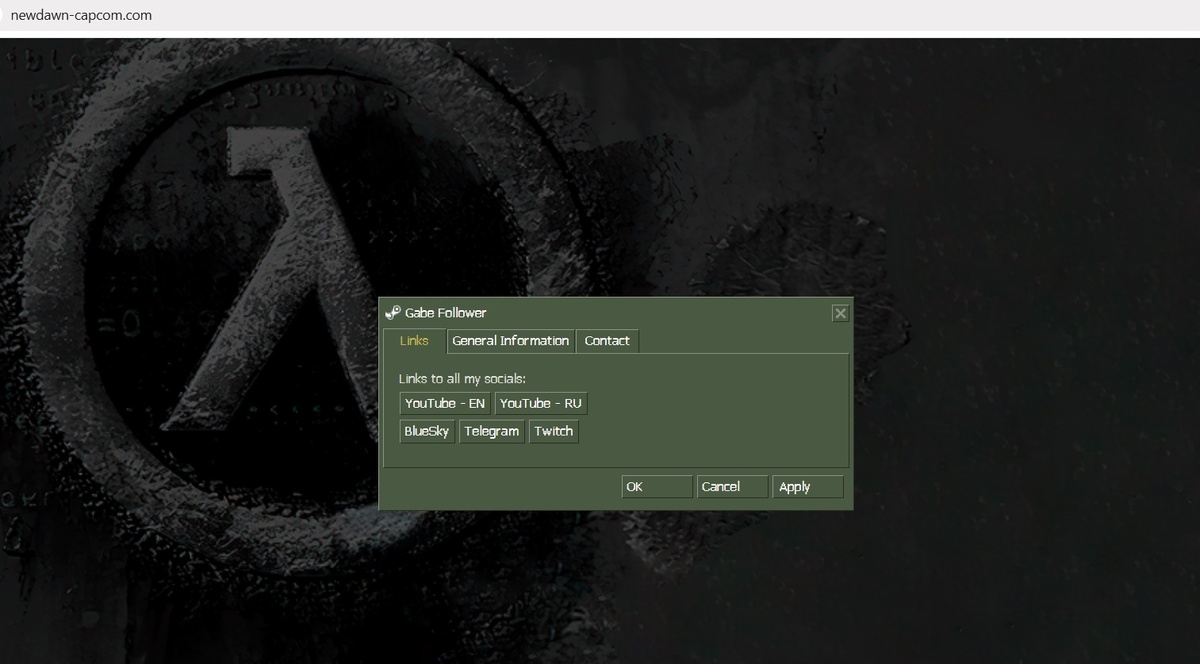Click the Apply button
This screenshot has width=1200, height=664.
(808, 487)
